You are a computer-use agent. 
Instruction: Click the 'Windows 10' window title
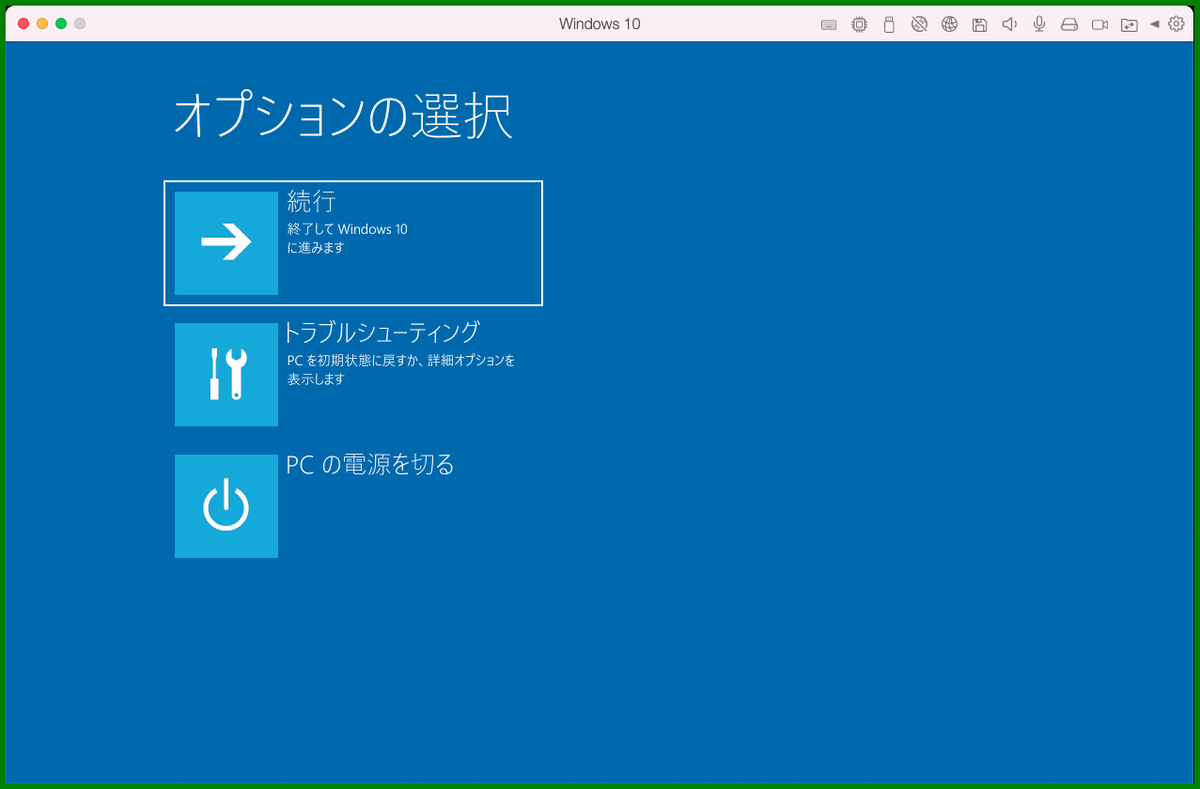600,24
